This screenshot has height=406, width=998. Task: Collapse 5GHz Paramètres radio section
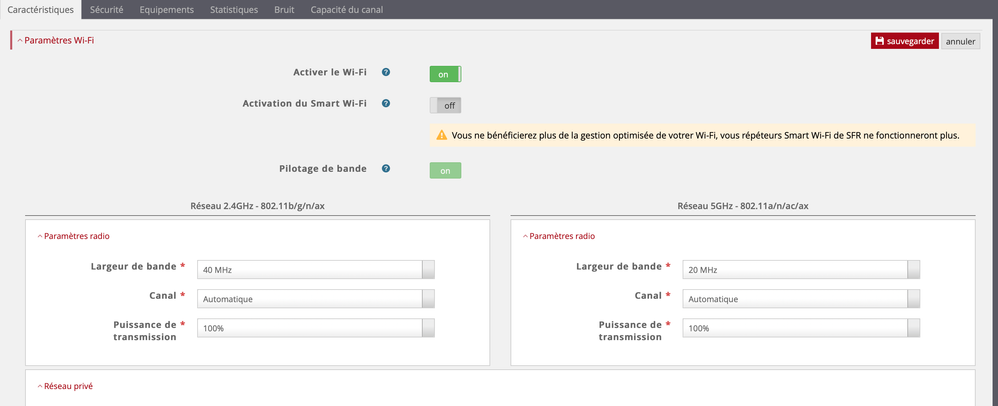tap(559, 236)
